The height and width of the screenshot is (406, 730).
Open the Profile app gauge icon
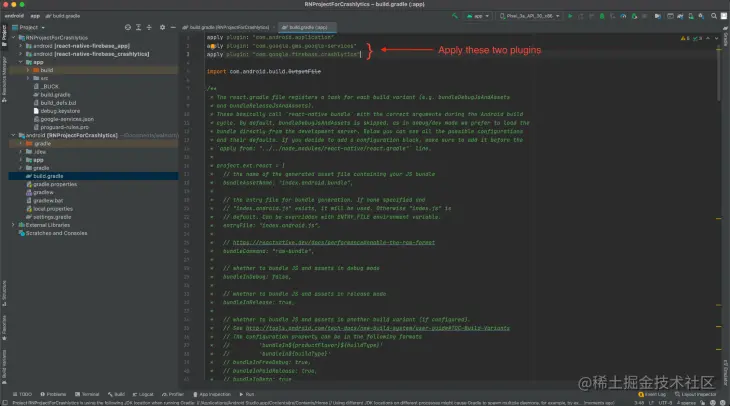coord(623,16)
